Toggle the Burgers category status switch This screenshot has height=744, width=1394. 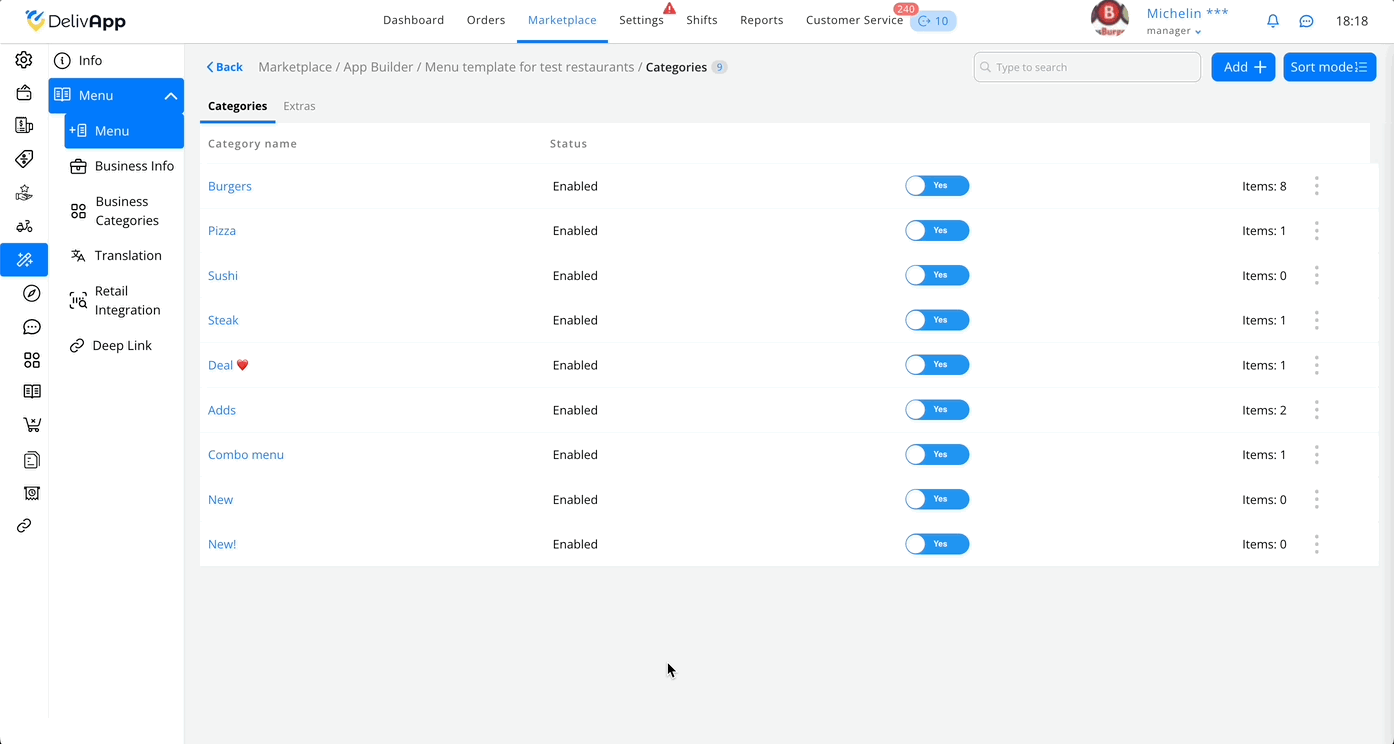[937, 186]
